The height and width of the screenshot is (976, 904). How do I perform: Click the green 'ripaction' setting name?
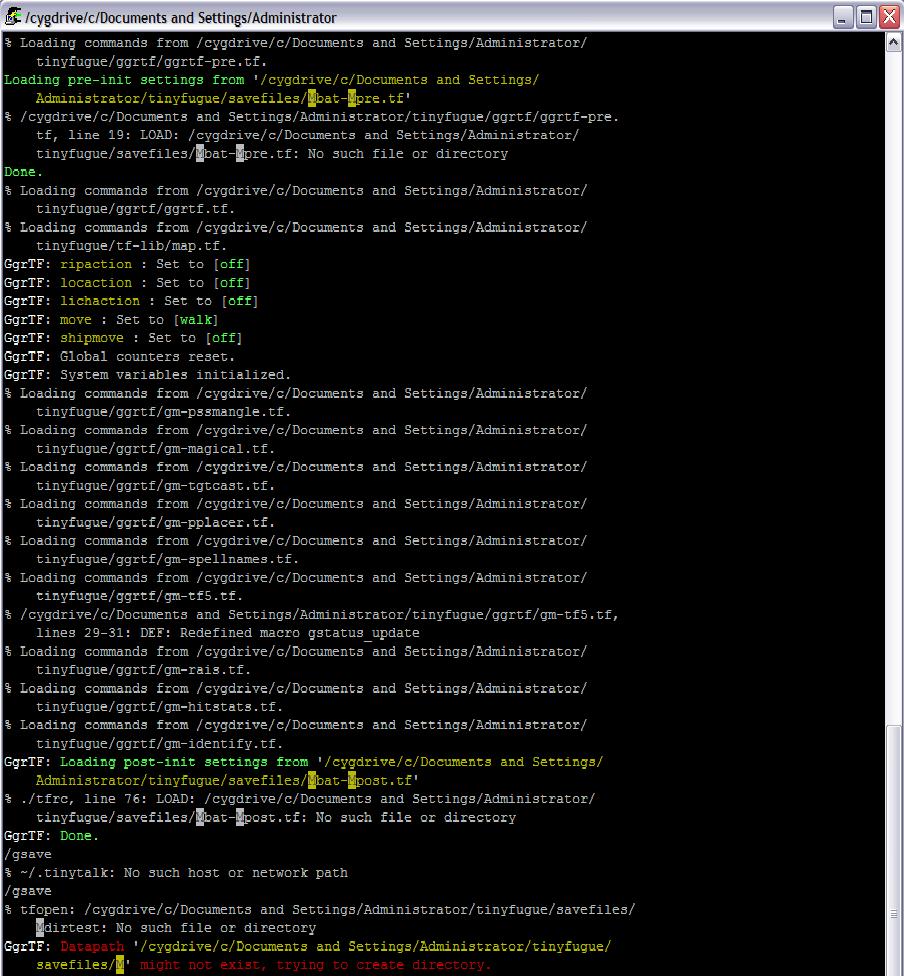click(96, 265)
